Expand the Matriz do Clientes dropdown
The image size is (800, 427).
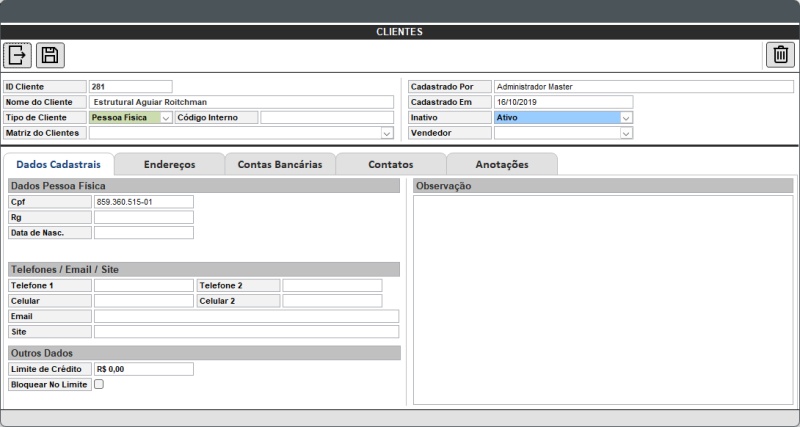point(387,133)
